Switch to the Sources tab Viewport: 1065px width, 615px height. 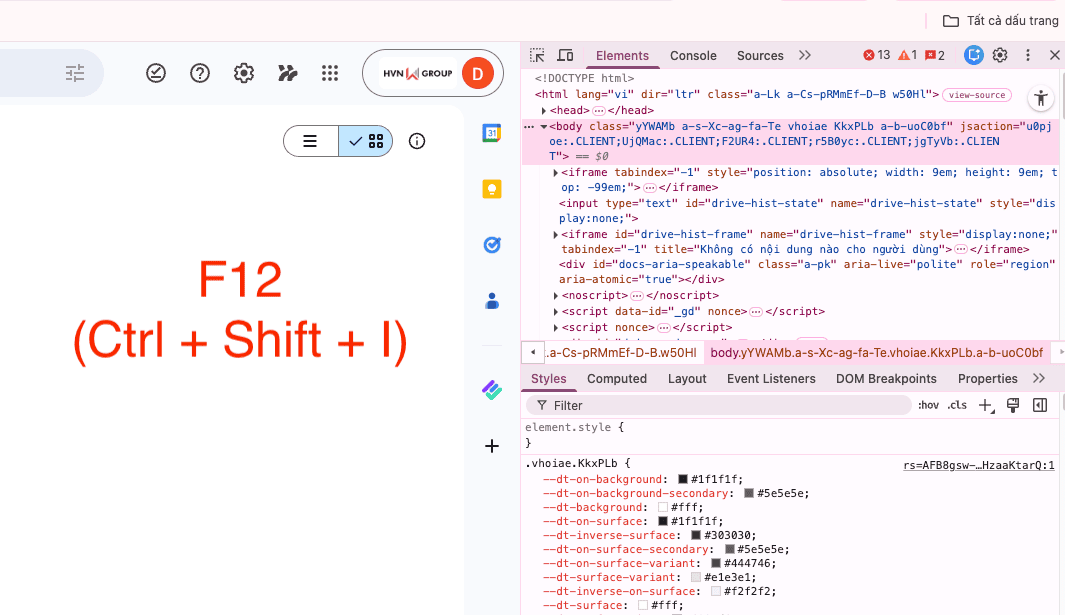(760, 56)
